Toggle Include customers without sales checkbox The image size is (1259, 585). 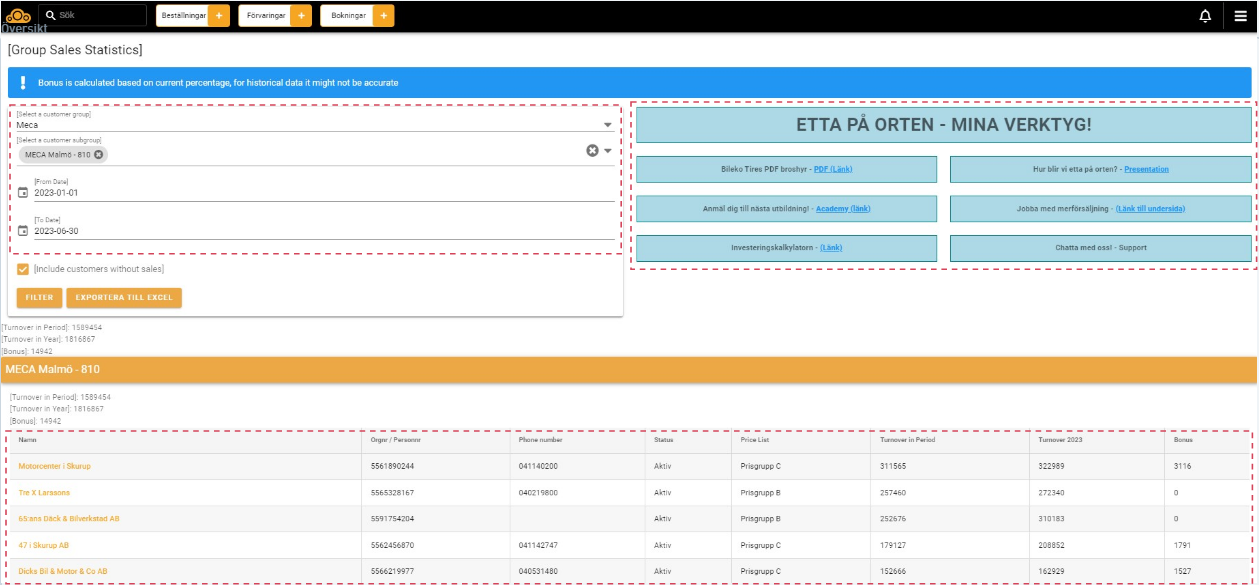coord(23,269)
